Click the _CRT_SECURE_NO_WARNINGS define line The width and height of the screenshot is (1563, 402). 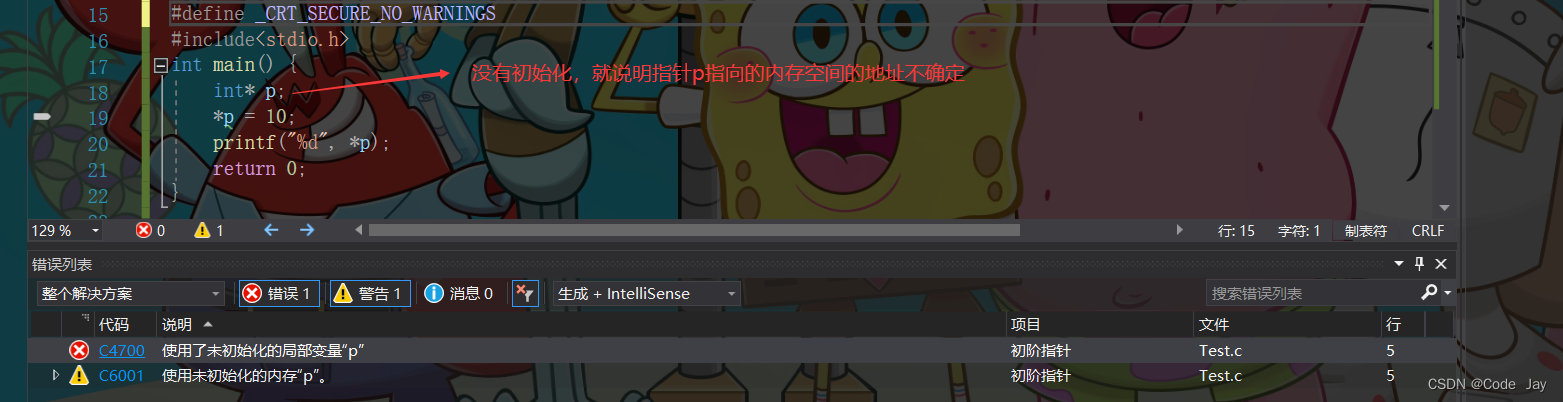tap(333, 14)
